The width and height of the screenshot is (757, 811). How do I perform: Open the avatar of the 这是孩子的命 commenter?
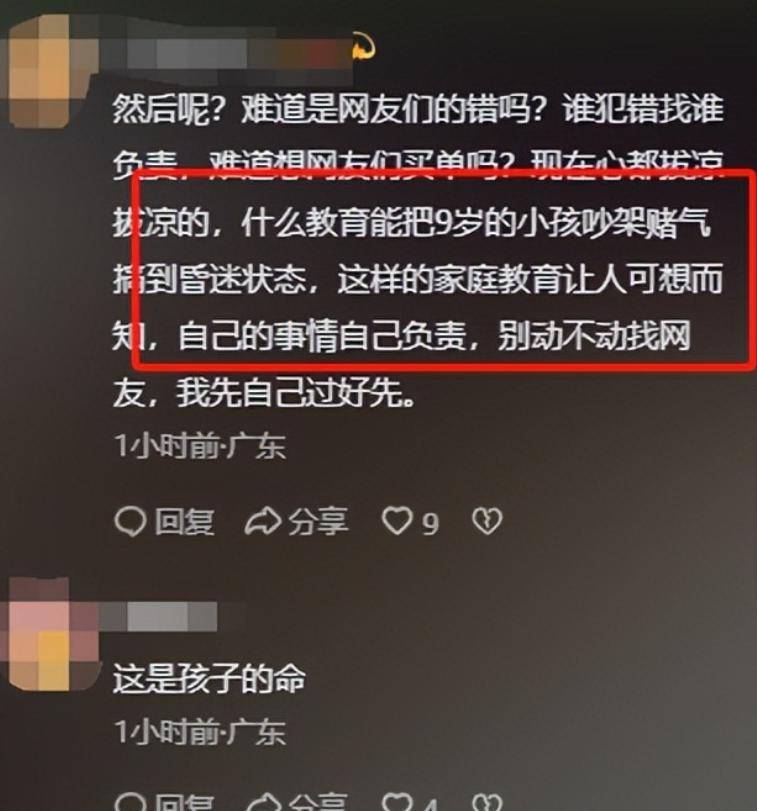pos(49,634)
